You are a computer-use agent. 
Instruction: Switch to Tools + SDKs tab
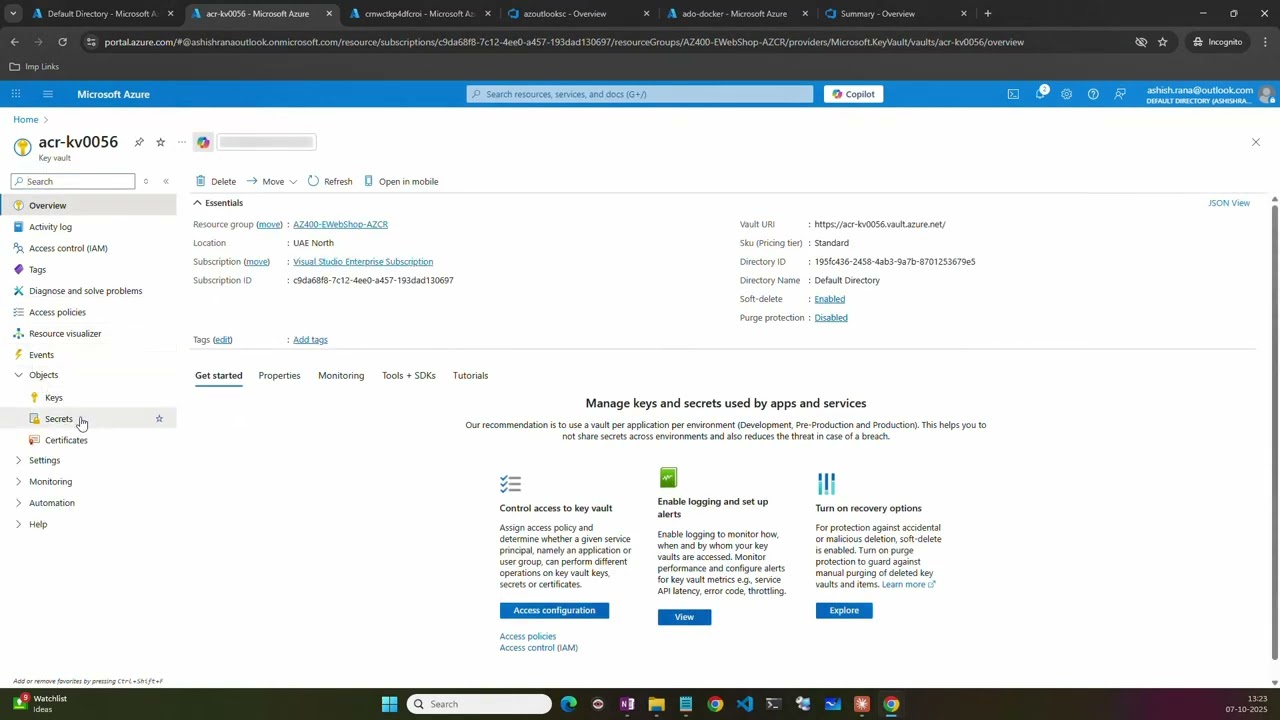coord(408,375)
